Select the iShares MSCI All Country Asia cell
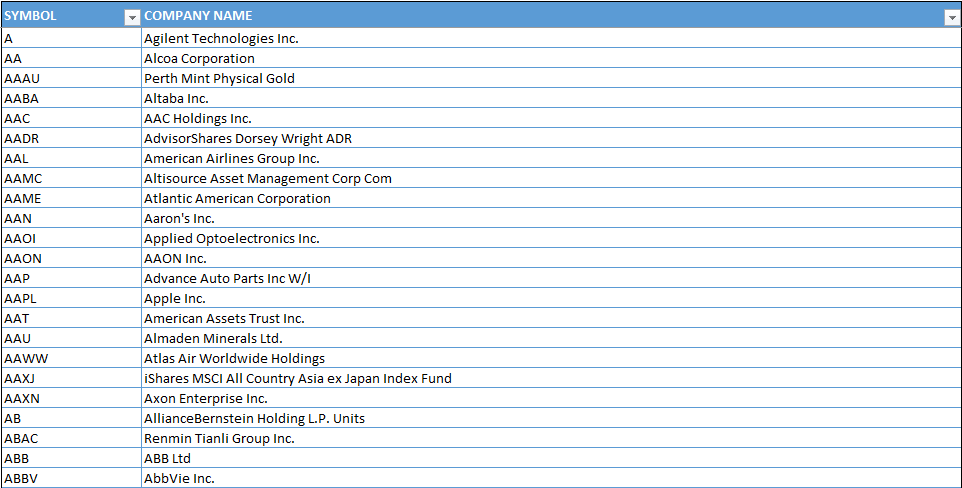The height and width of the screenshot is (488, 962). [x=551, y=379]
